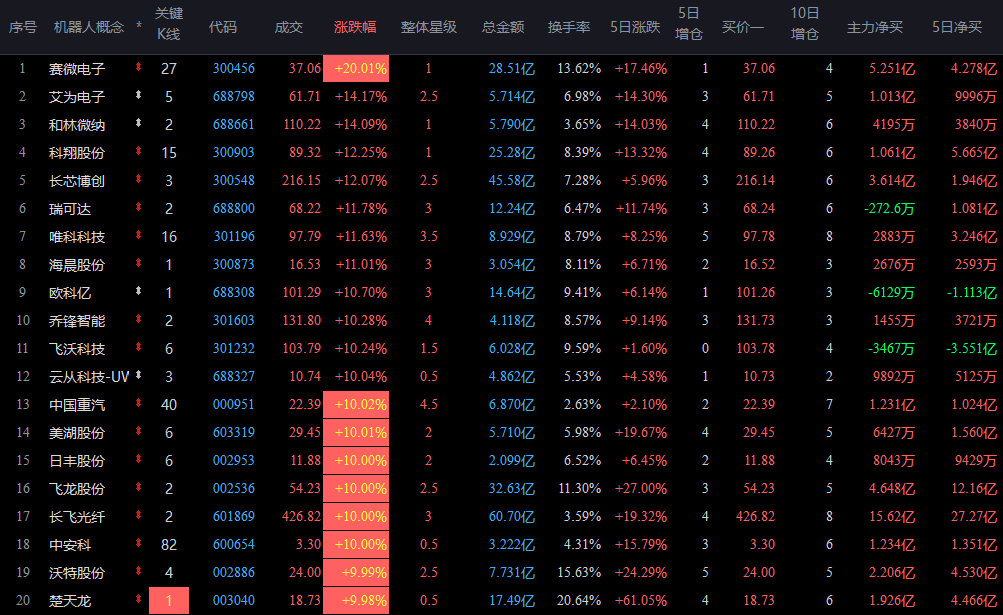Click the pin icon beside 乔锋智能
This screenshot has width=1003, height=615.
pos(138,319)
